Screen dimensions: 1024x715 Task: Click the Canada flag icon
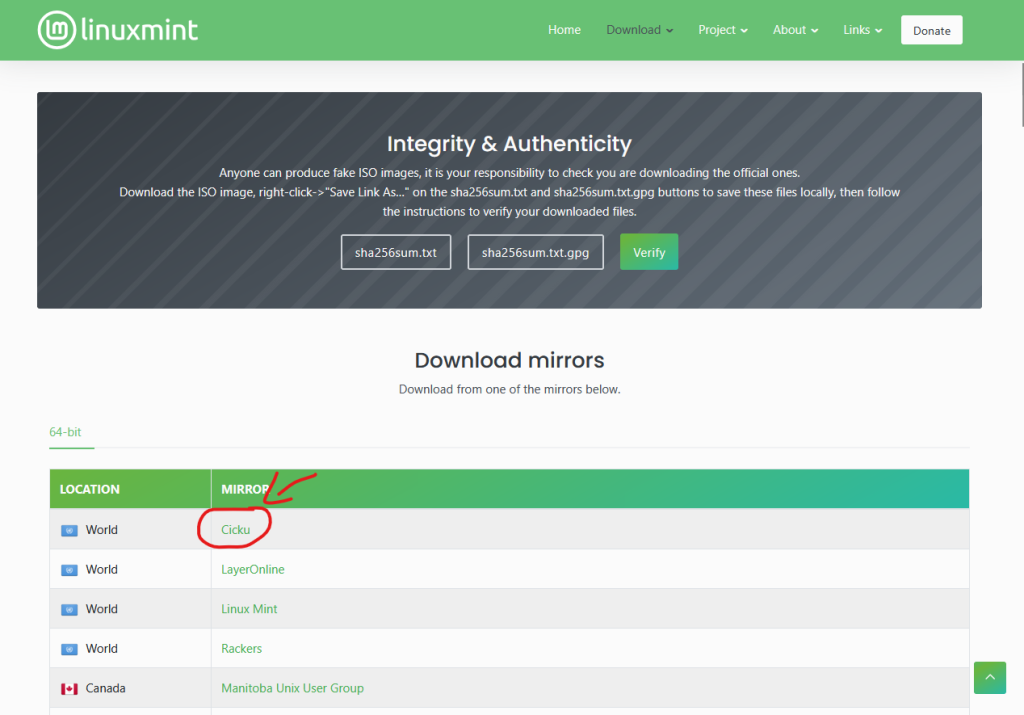[x=69, y=688]
